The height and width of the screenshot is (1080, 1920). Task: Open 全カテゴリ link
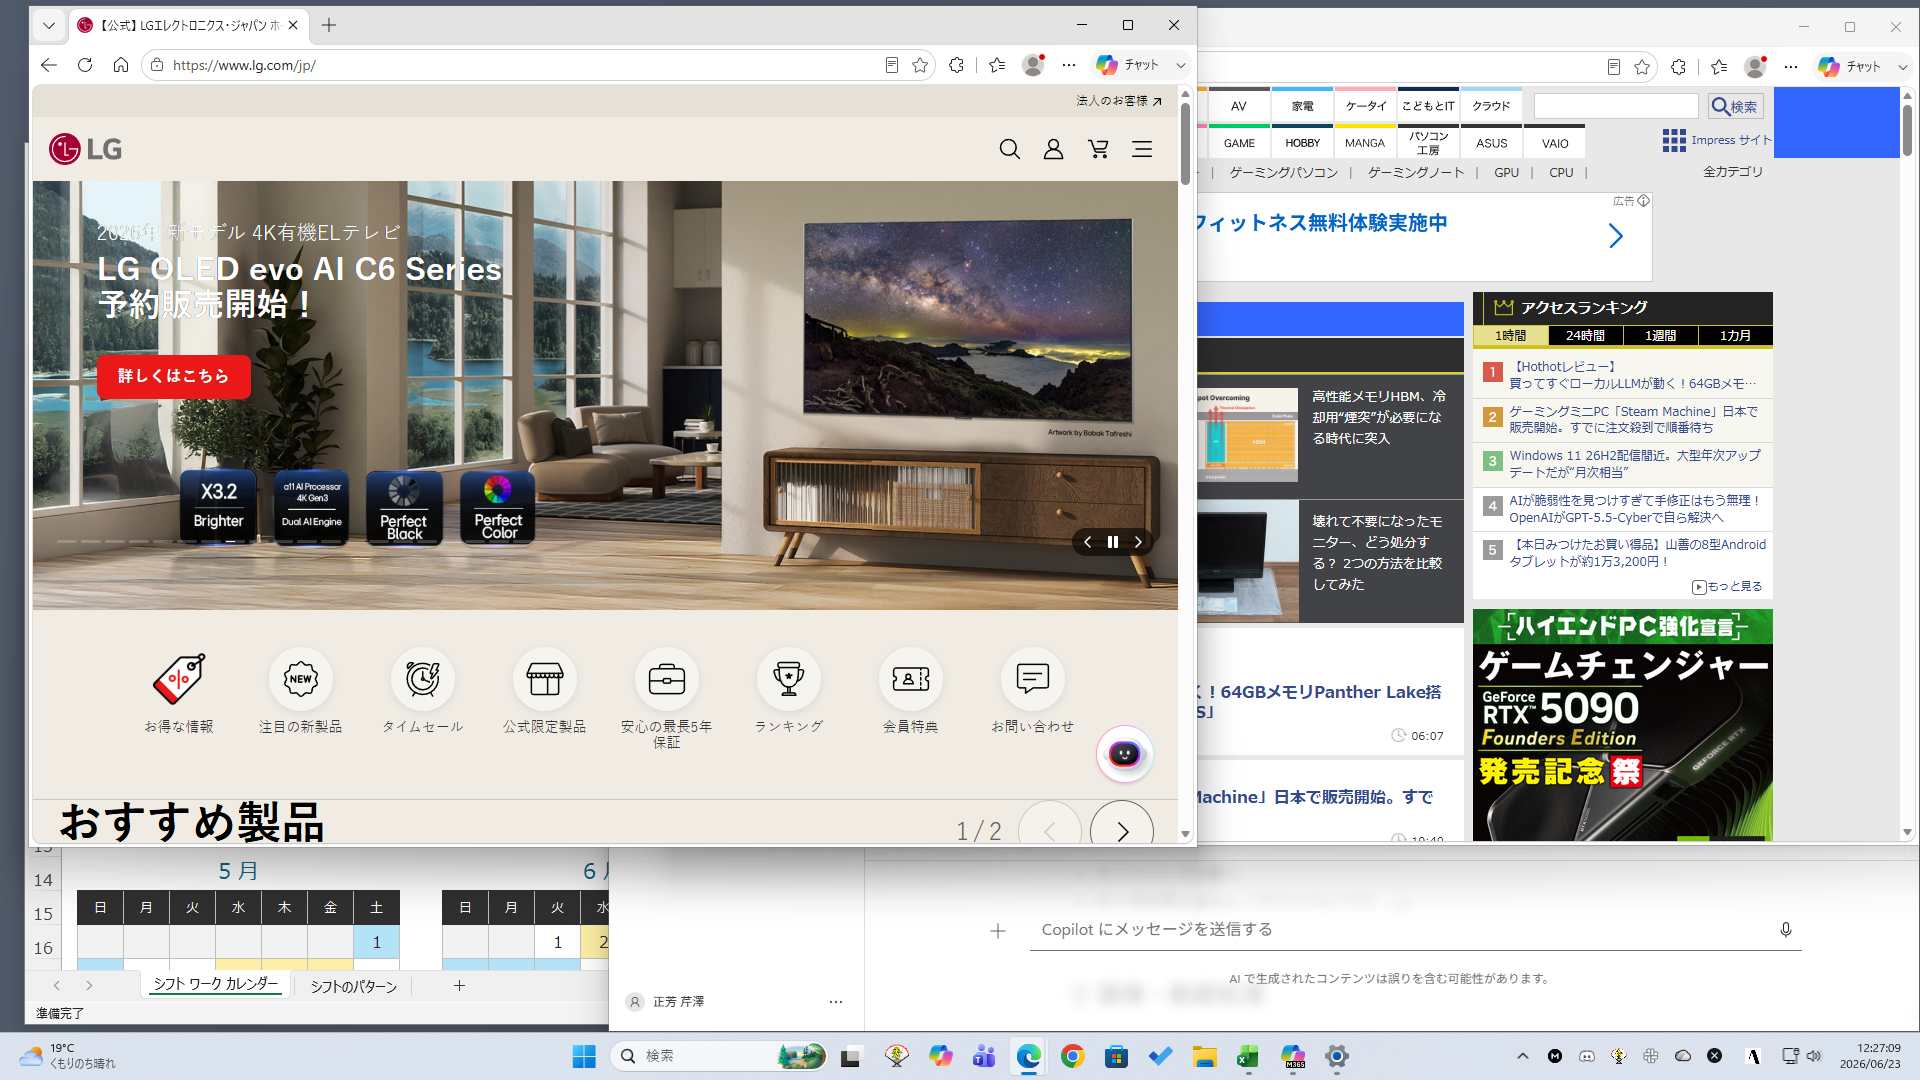(1733, 172)
